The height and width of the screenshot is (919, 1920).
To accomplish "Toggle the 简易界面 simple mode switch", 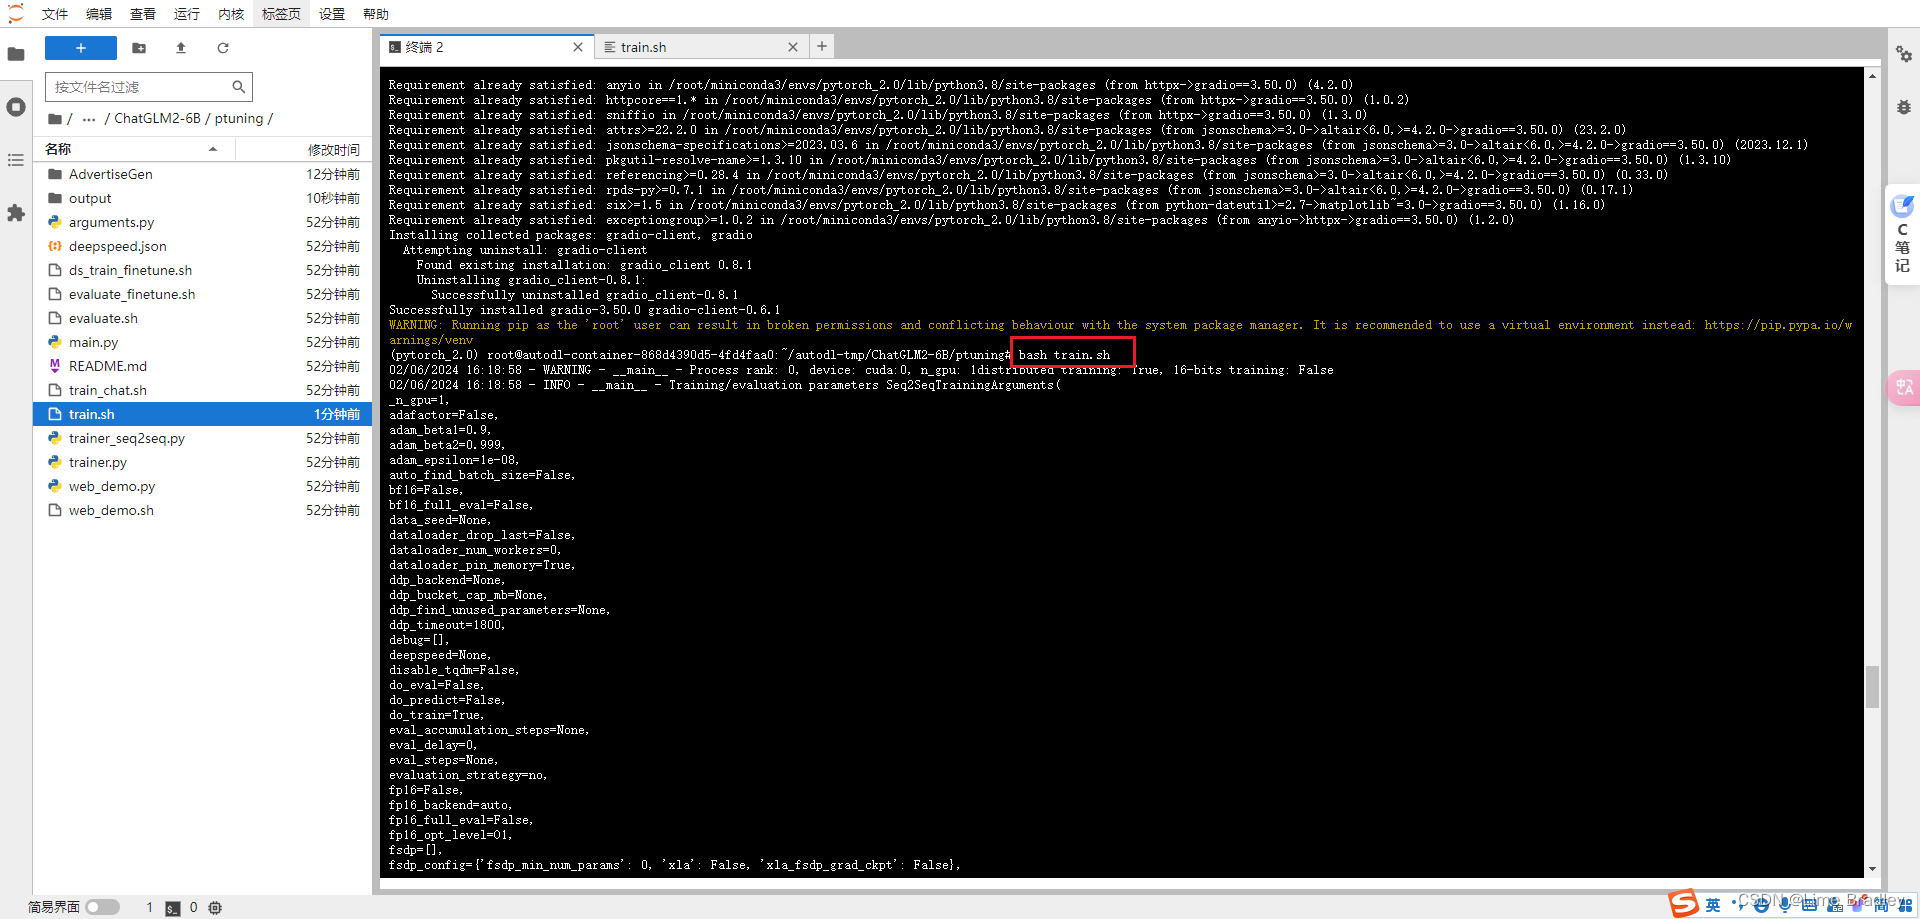I will coord(102,907).
